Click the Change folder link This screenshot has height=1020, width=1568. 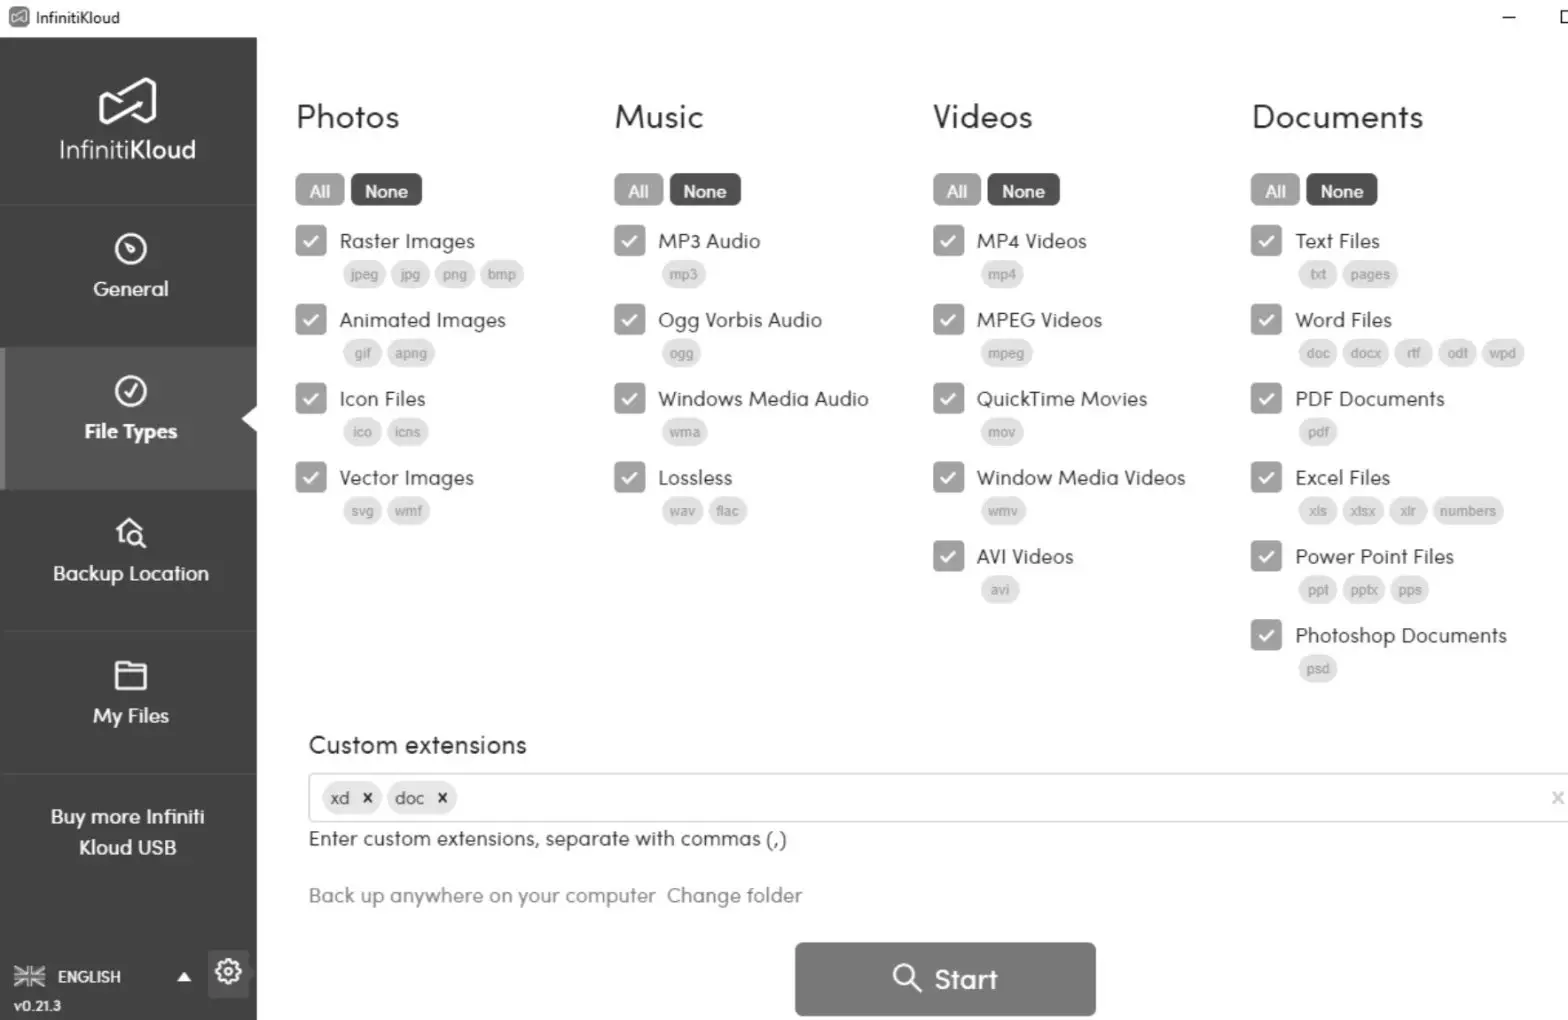pos(734,896)
